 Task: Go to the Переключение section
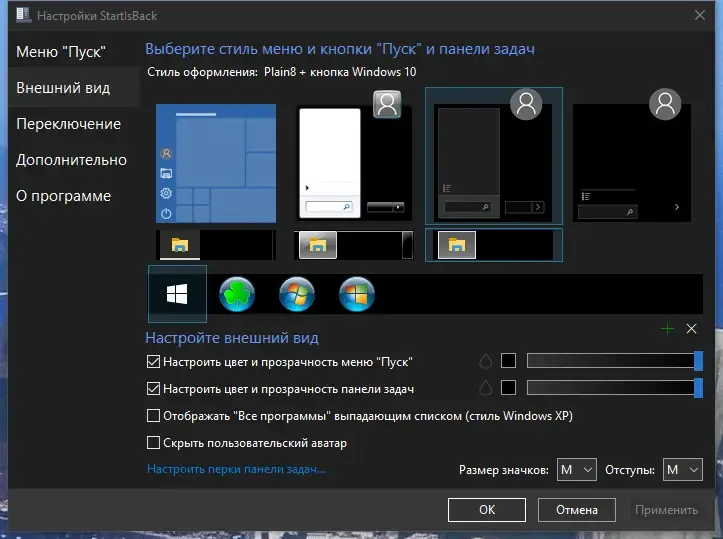tap(68, 124)
